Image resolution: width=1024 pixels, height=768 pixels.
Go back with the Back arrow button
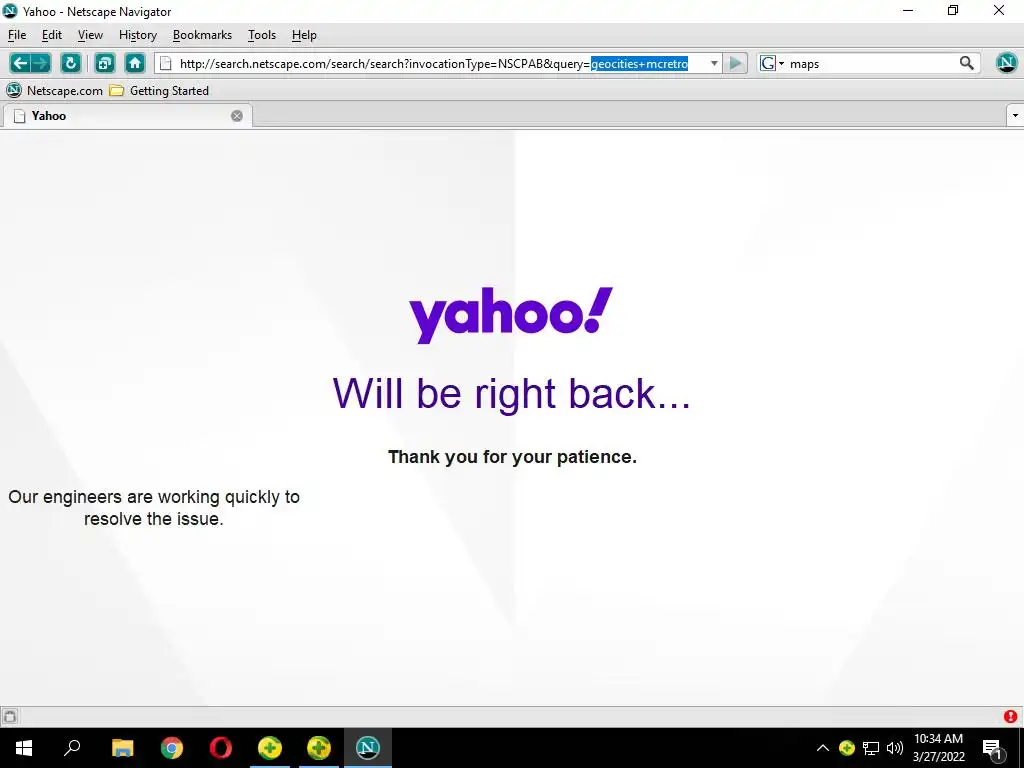click(x=20, y=63)
